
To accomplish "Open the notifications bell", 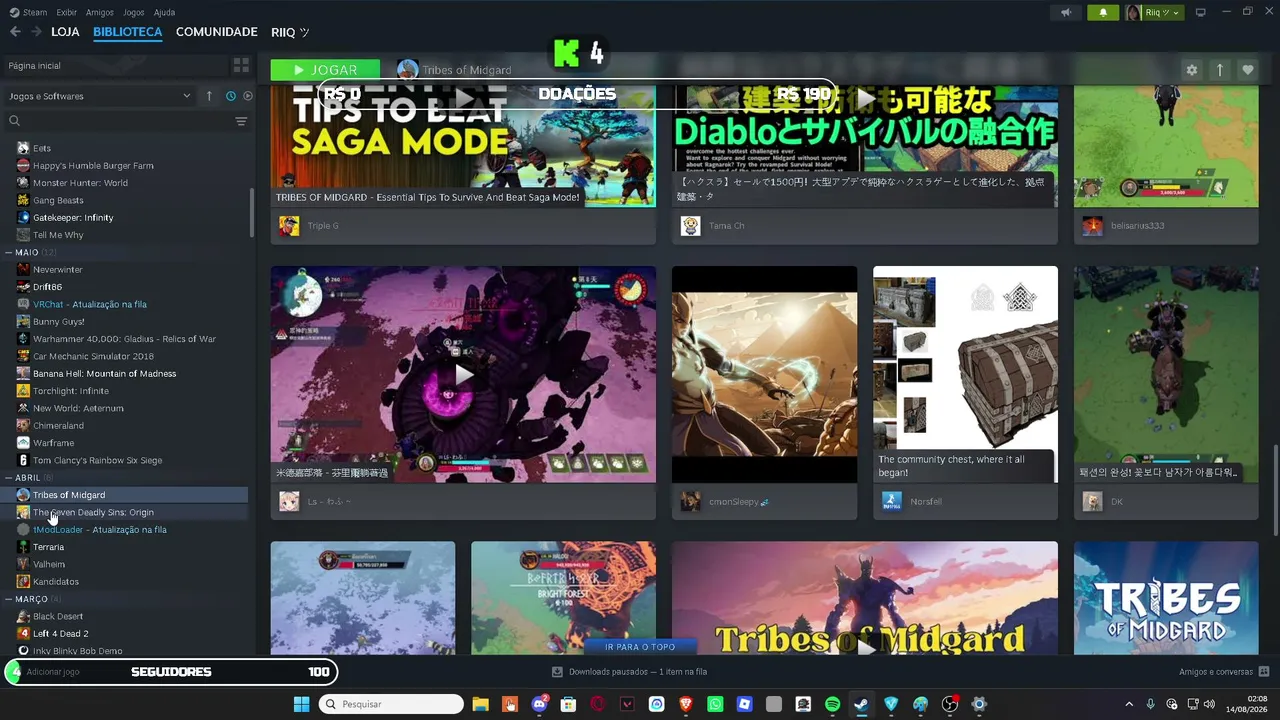I will click(1103, 12).
